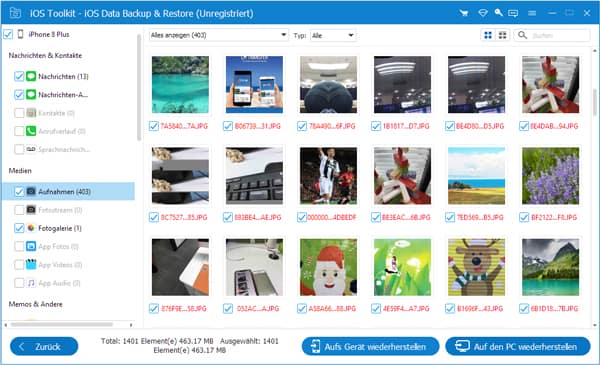Click the Zurück button
The height and width of the screenshot is (365, 600).
44,347
